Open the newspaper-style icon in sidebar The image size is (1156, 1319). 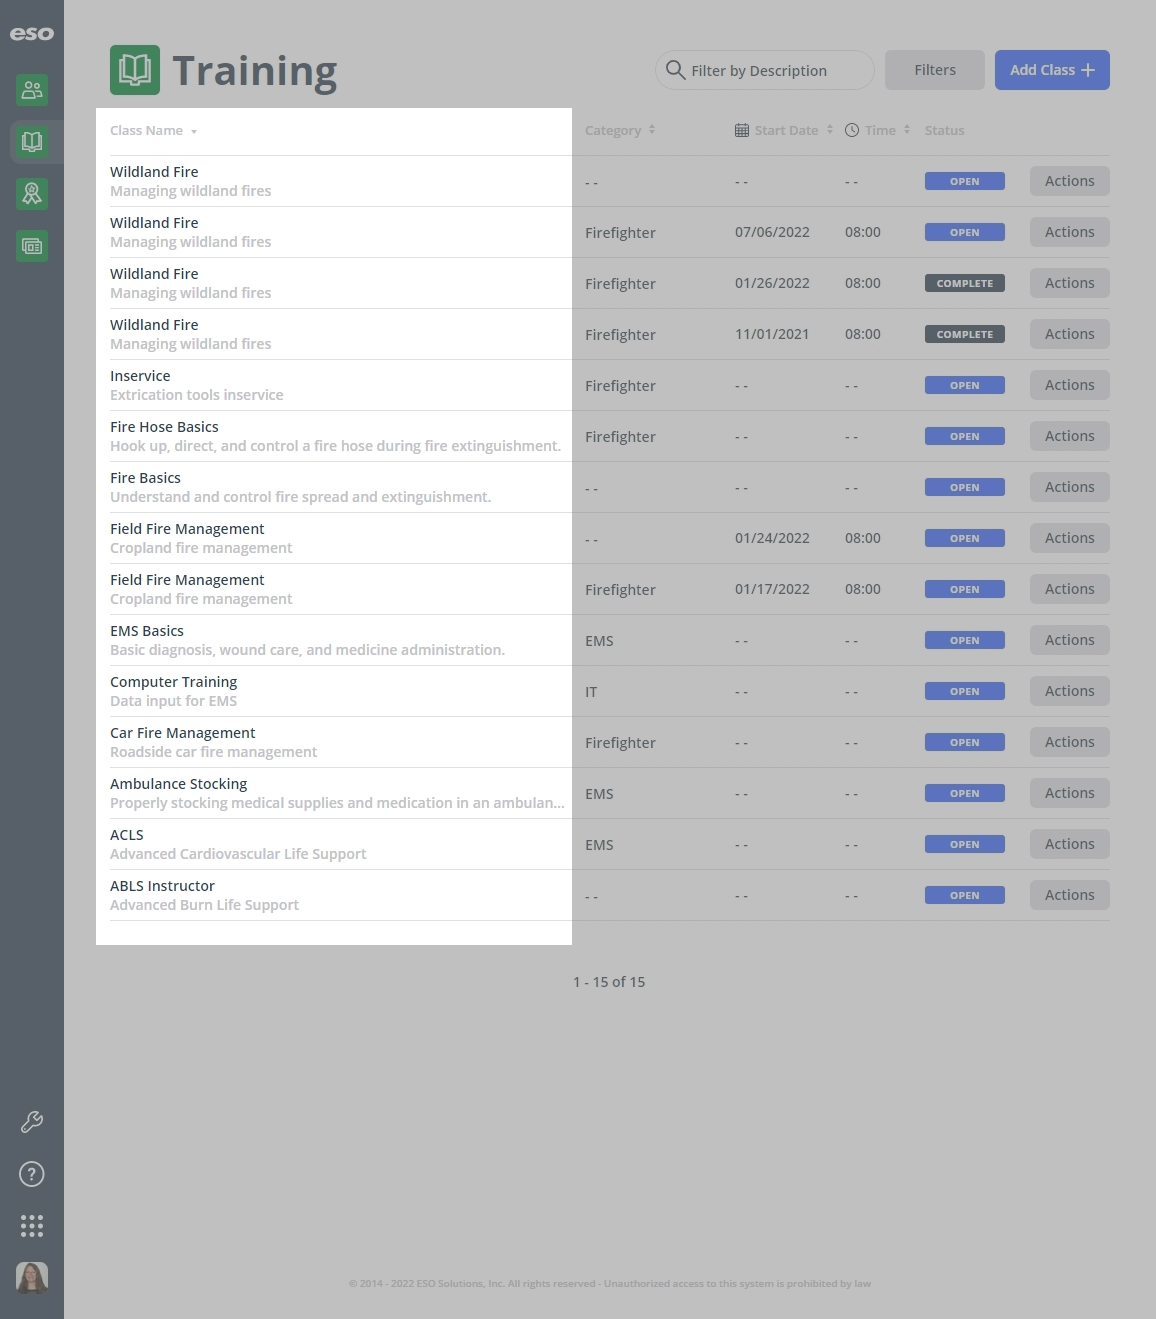(x=32, y=246)
